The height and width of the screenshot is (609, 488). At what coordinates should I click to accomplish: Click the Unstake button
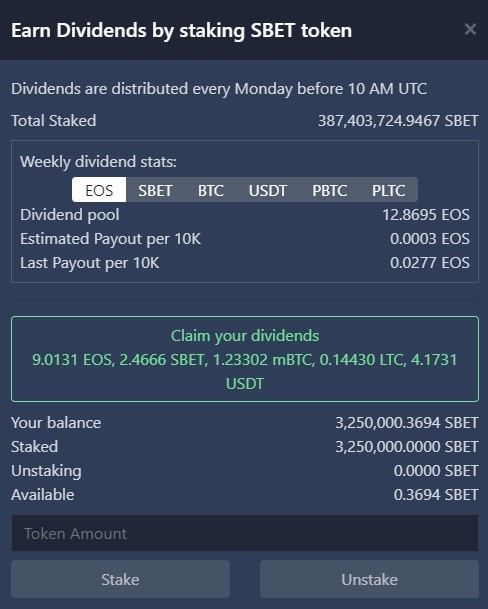point(369,579)
